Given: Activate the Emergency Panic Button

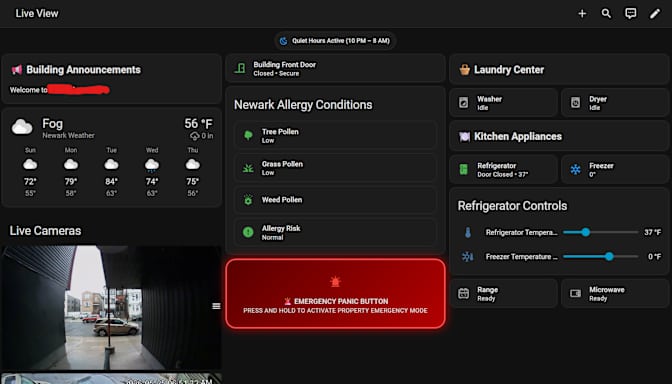Looking at the screenshot, I should click(x=335, y=294).
